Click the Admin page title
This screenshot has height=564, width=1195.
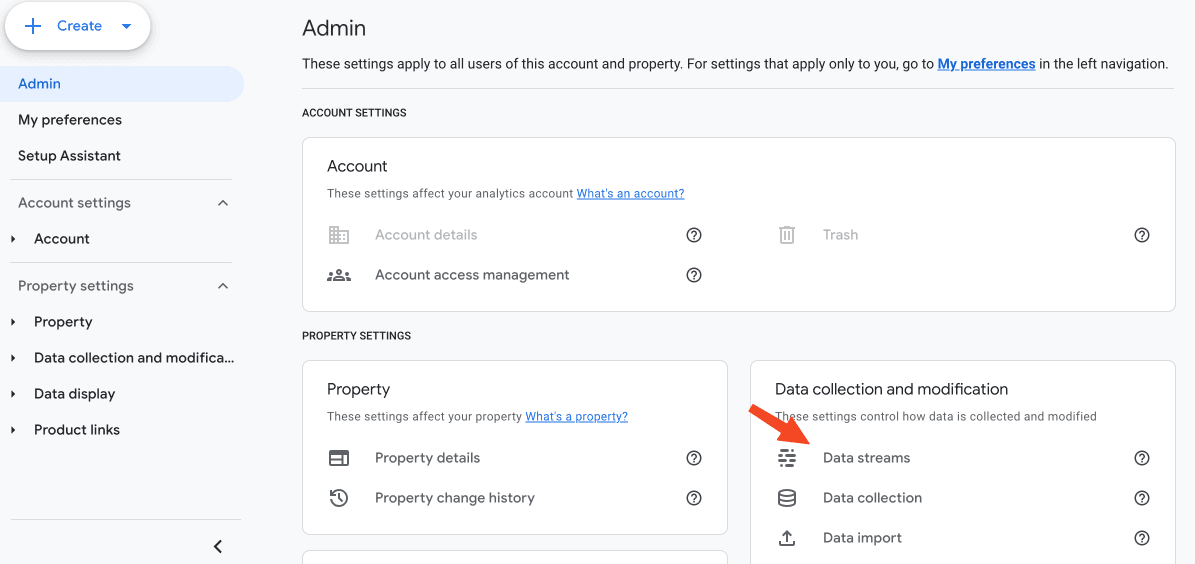334,29
